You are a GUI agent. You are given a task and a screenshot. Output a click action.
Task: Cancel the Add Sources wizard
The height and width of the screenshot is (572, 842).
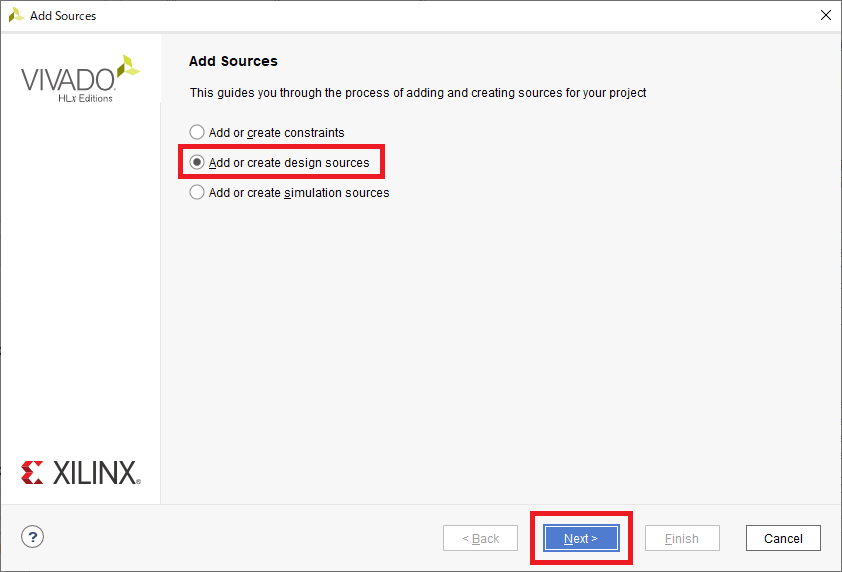point(783,538)
